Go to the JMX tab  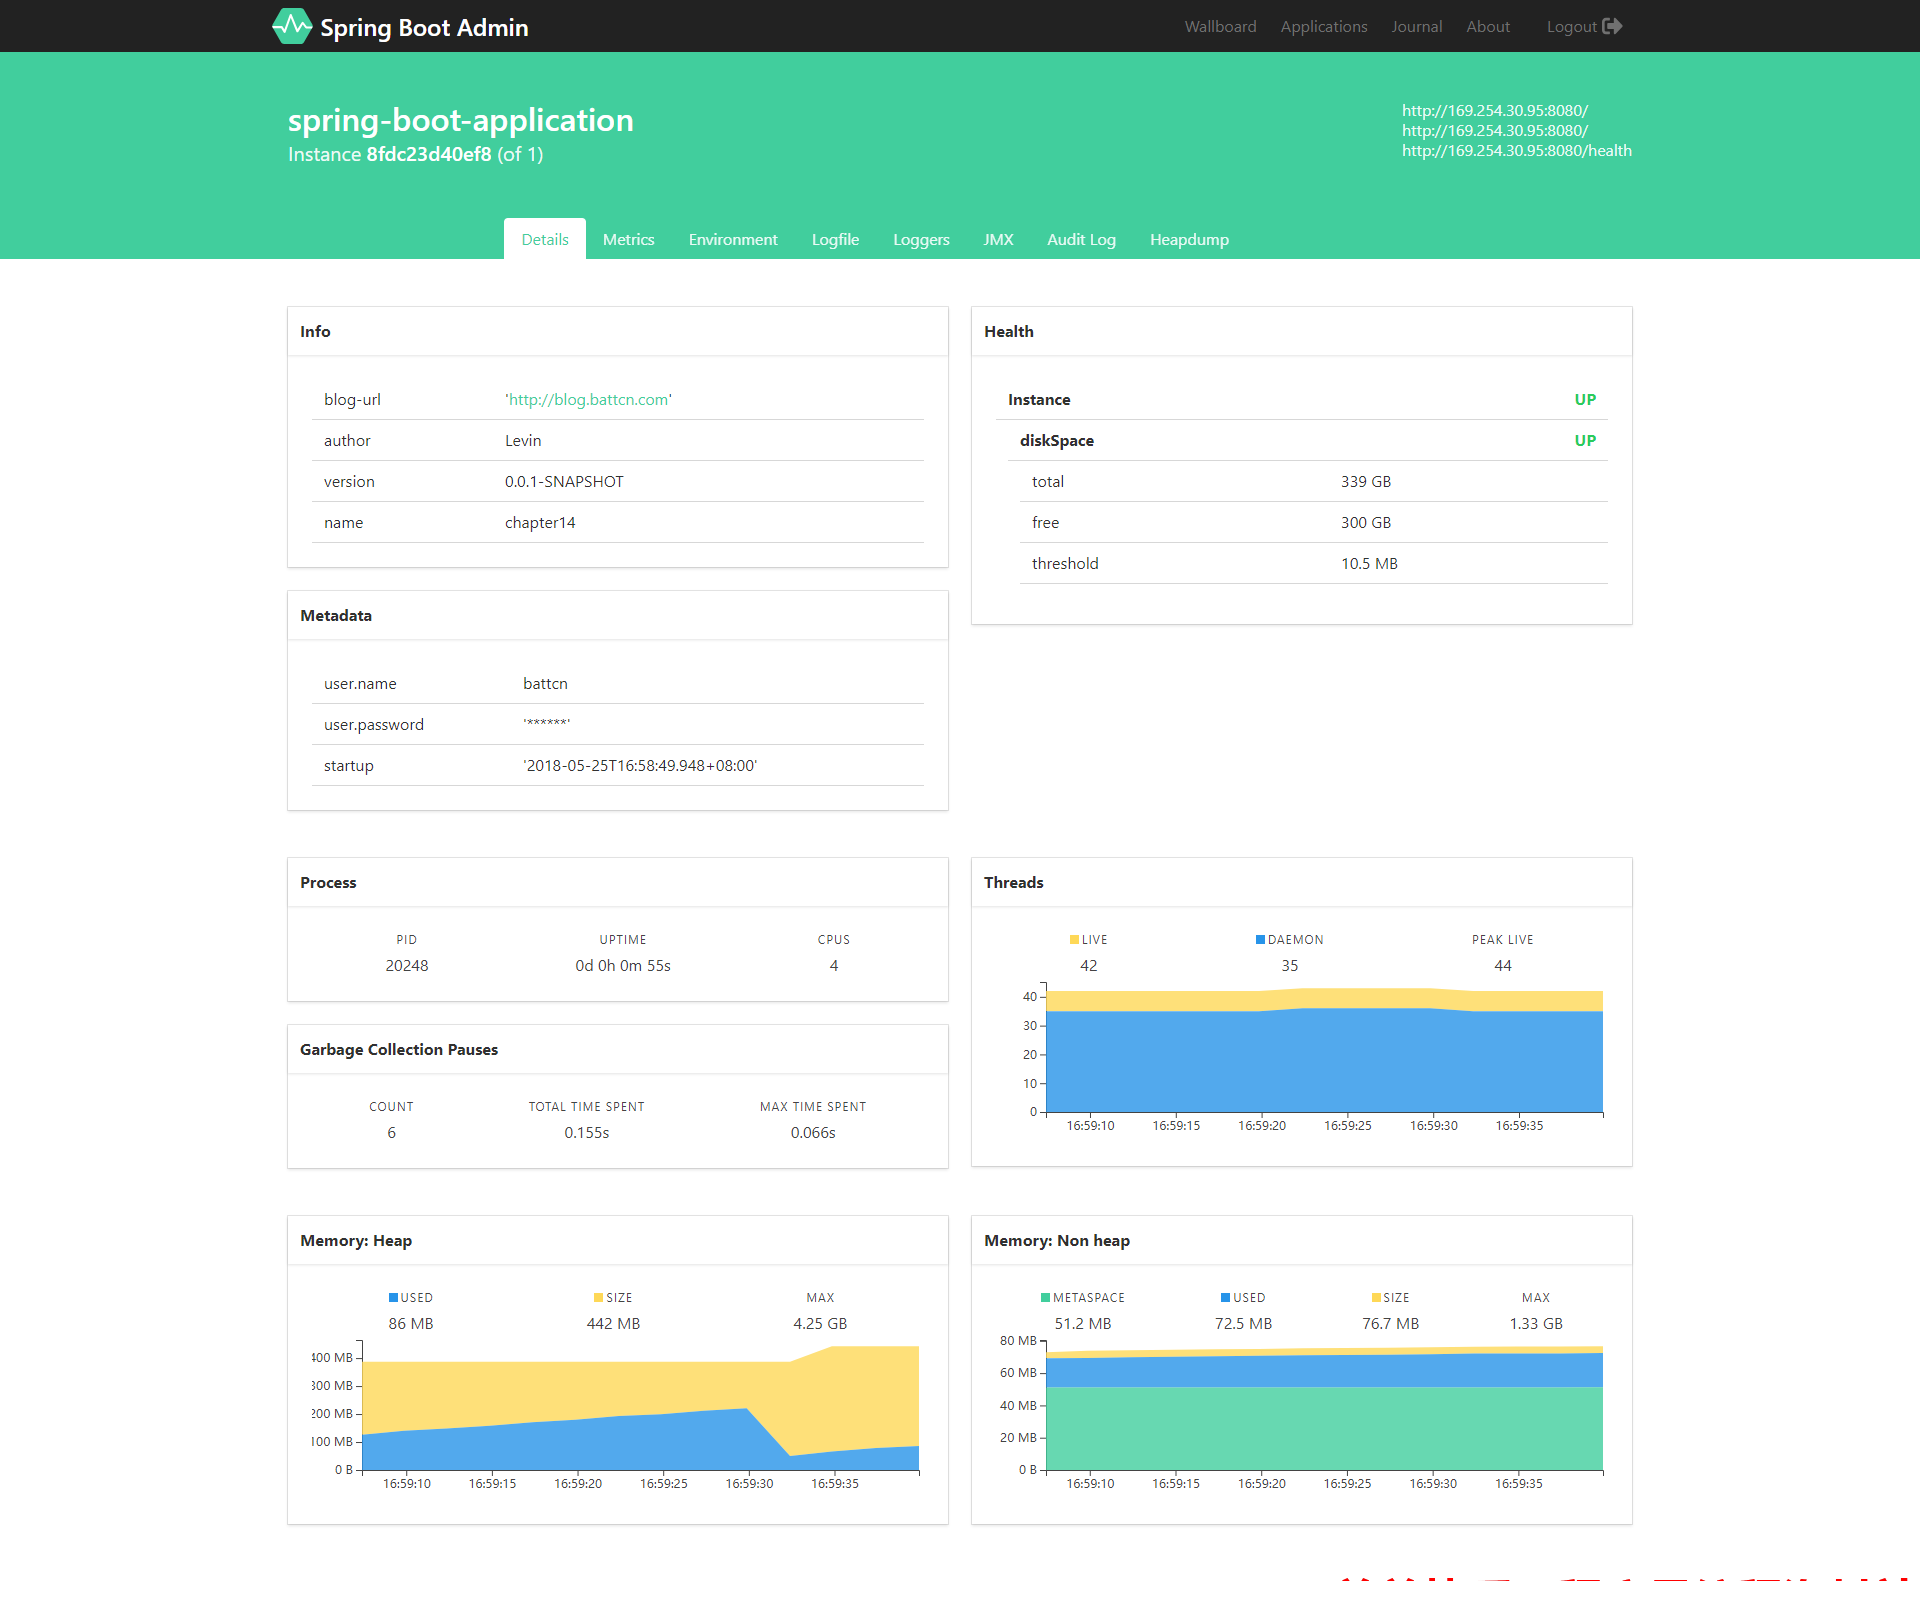click(998, 239)
